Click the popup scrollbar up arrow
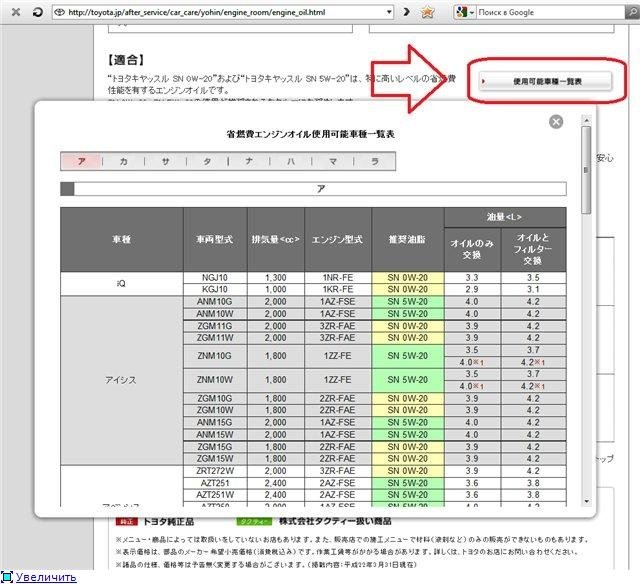This screenshot has height=584, width=640. tap(586, 120)
